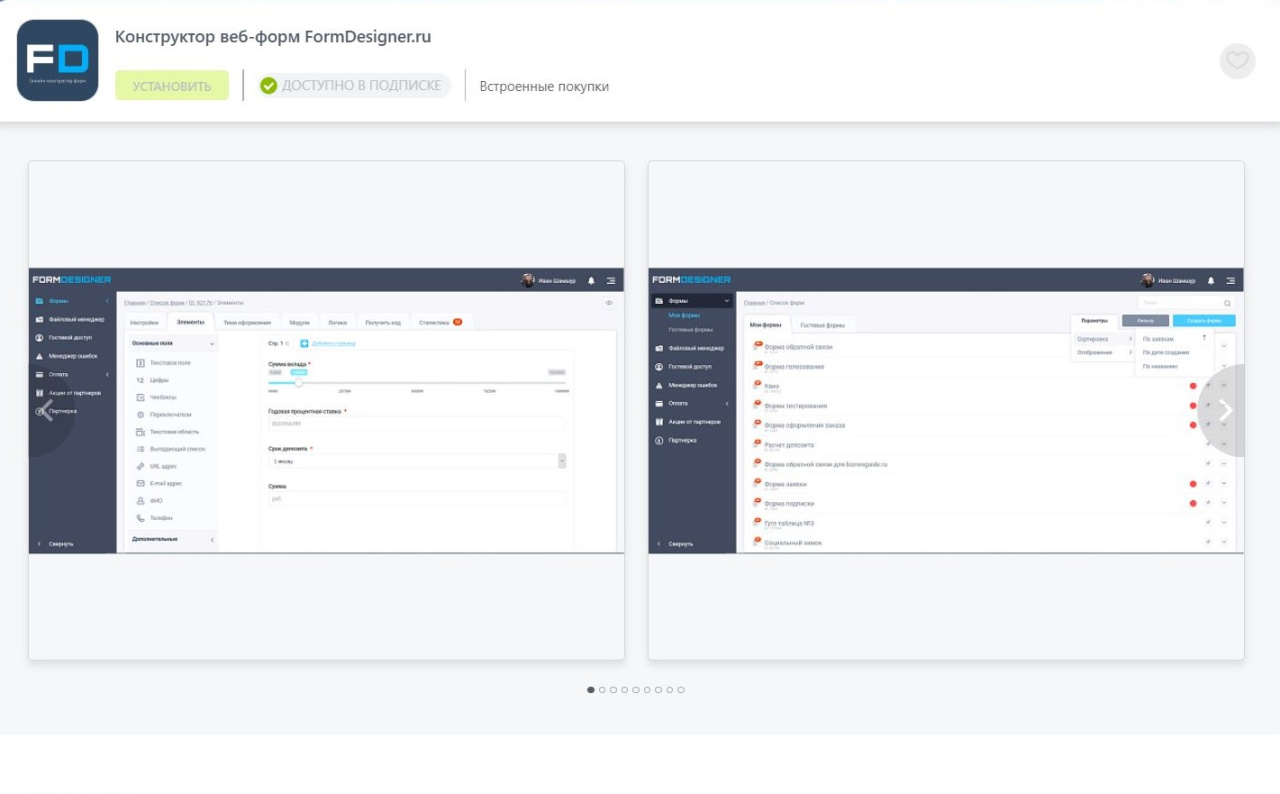Go to the previous screenshot with left arrow
Viewport: 1280px width, 794px height.
coord(46,410)
